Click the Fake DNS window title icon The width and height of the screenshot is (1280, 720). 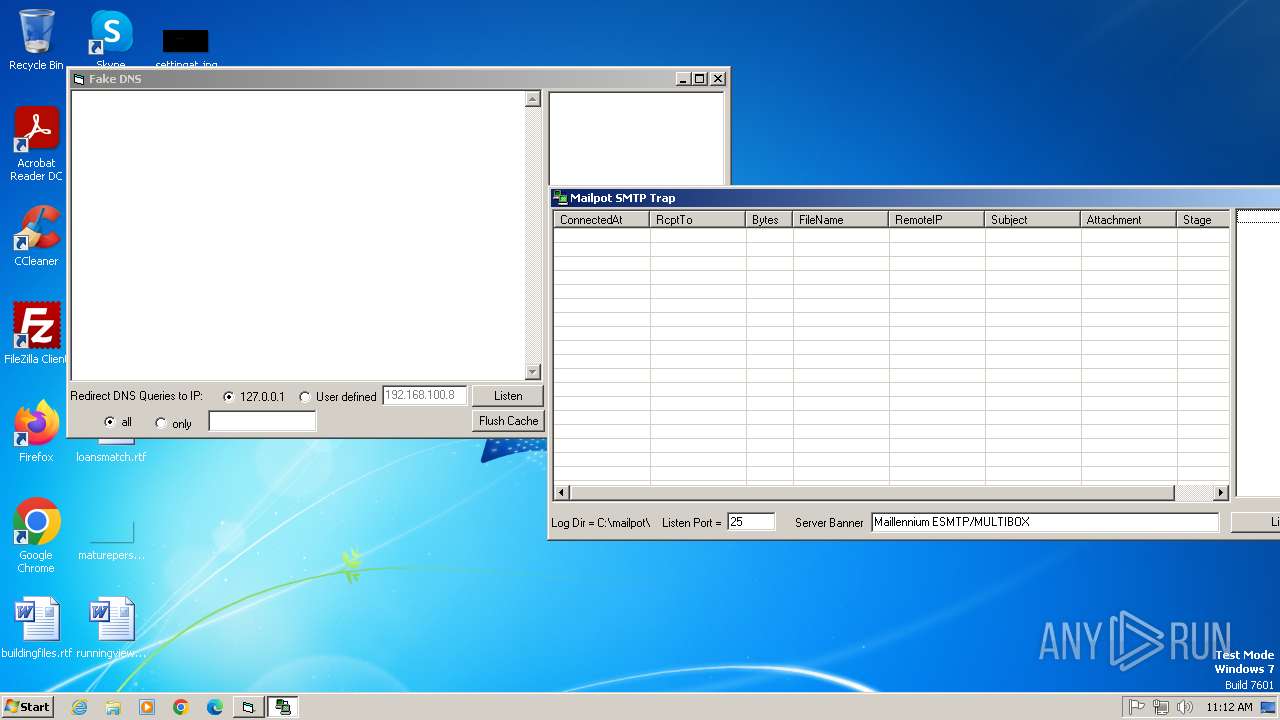coord(79,79)
